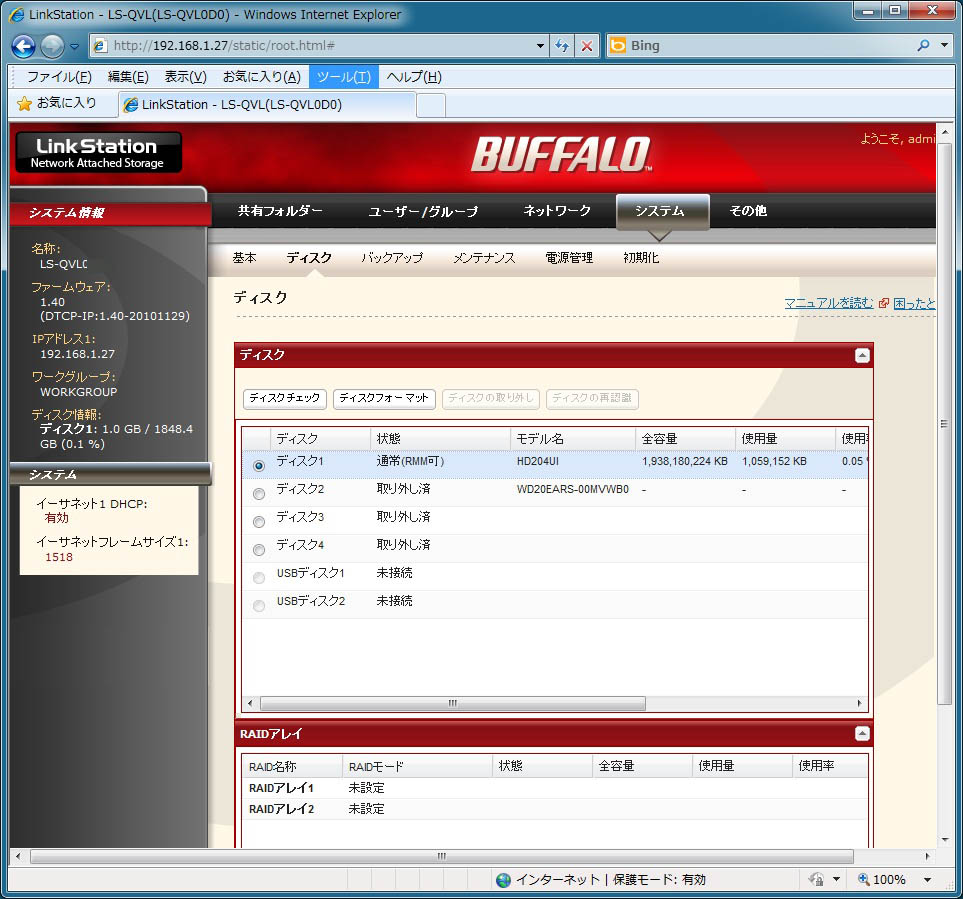Open the ファイル(F) menu
Image resolution: width=963 pixels, height=899 pixels.
click(x=59, y=77)
